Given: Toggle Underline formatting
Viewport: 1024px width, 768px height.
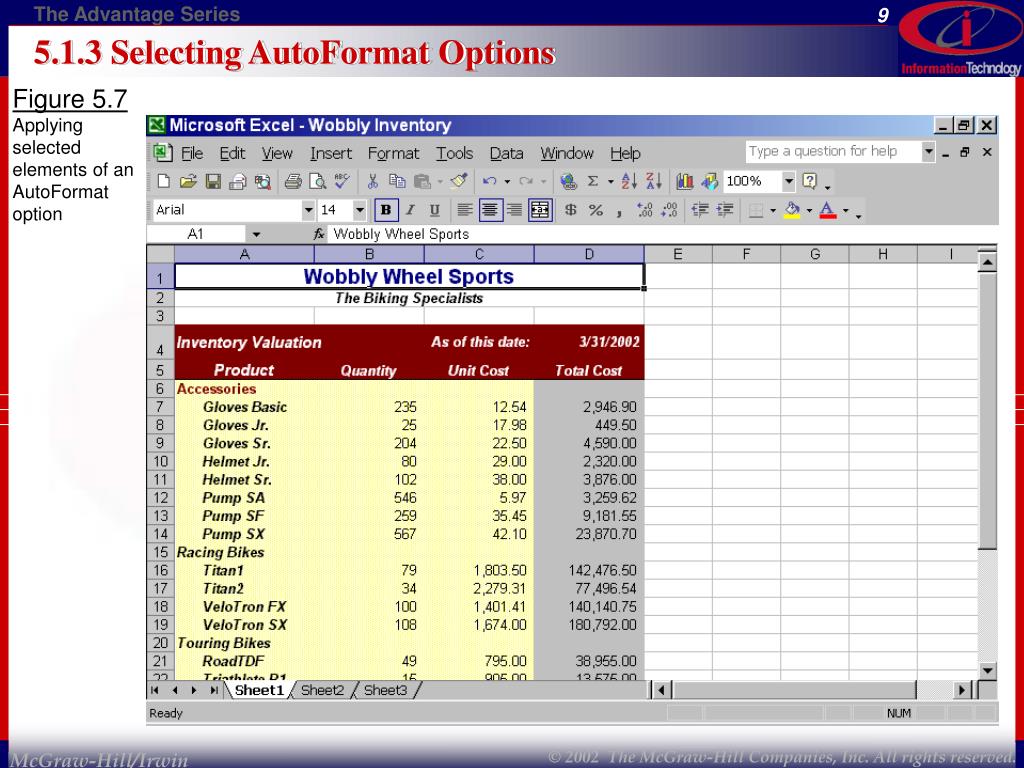Looking at the screenshot, I should tap(434, 210).
